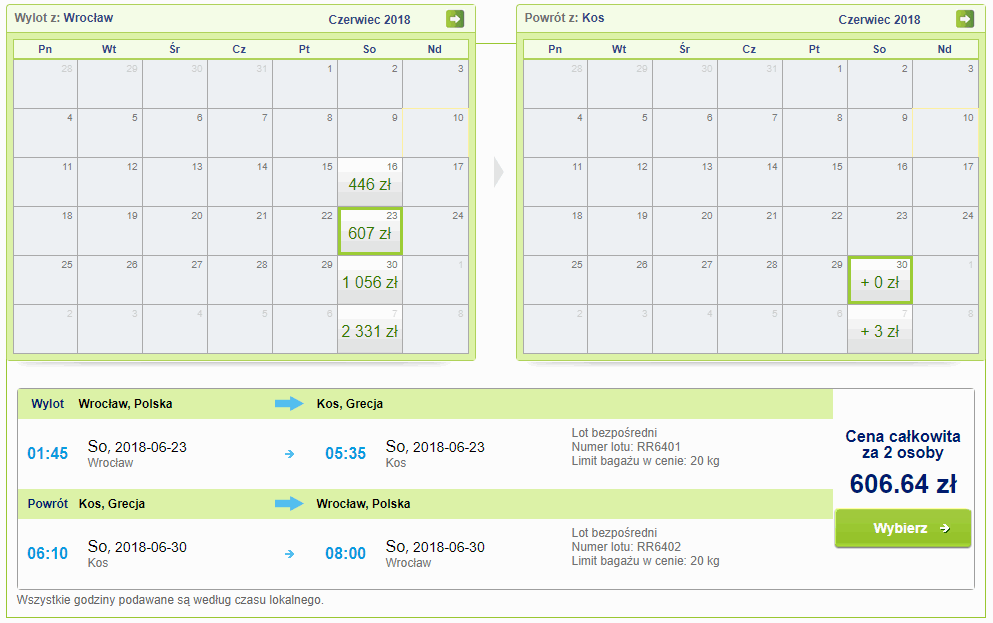This screenshot has height=623, width=993.
Task: Click the Wylot z: Wrocław header
Action: 64,18
